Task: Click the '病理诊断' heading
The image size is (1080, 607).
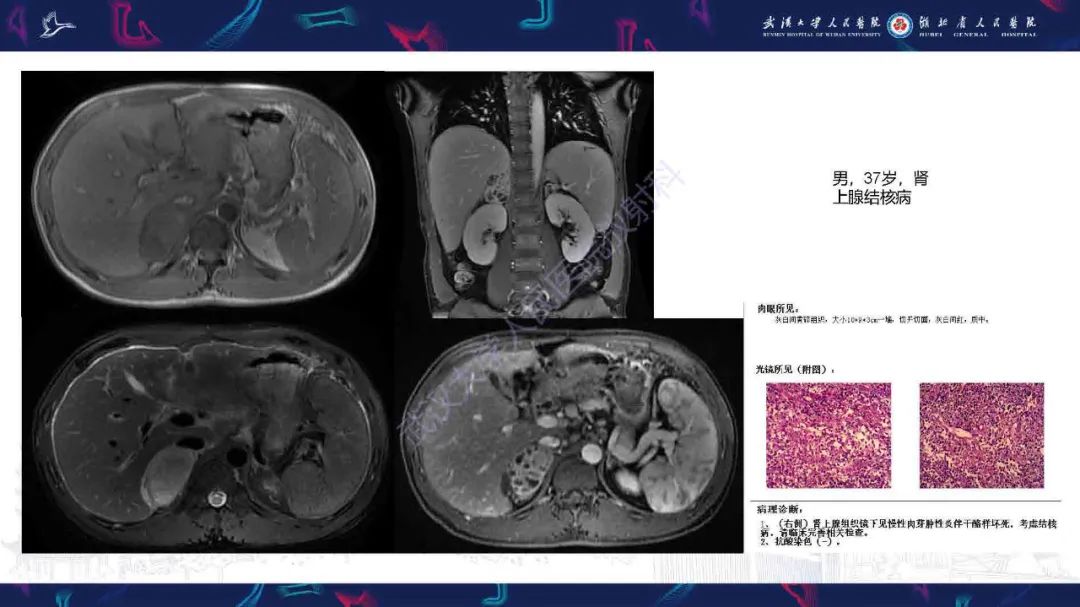Action: point(779,509)
